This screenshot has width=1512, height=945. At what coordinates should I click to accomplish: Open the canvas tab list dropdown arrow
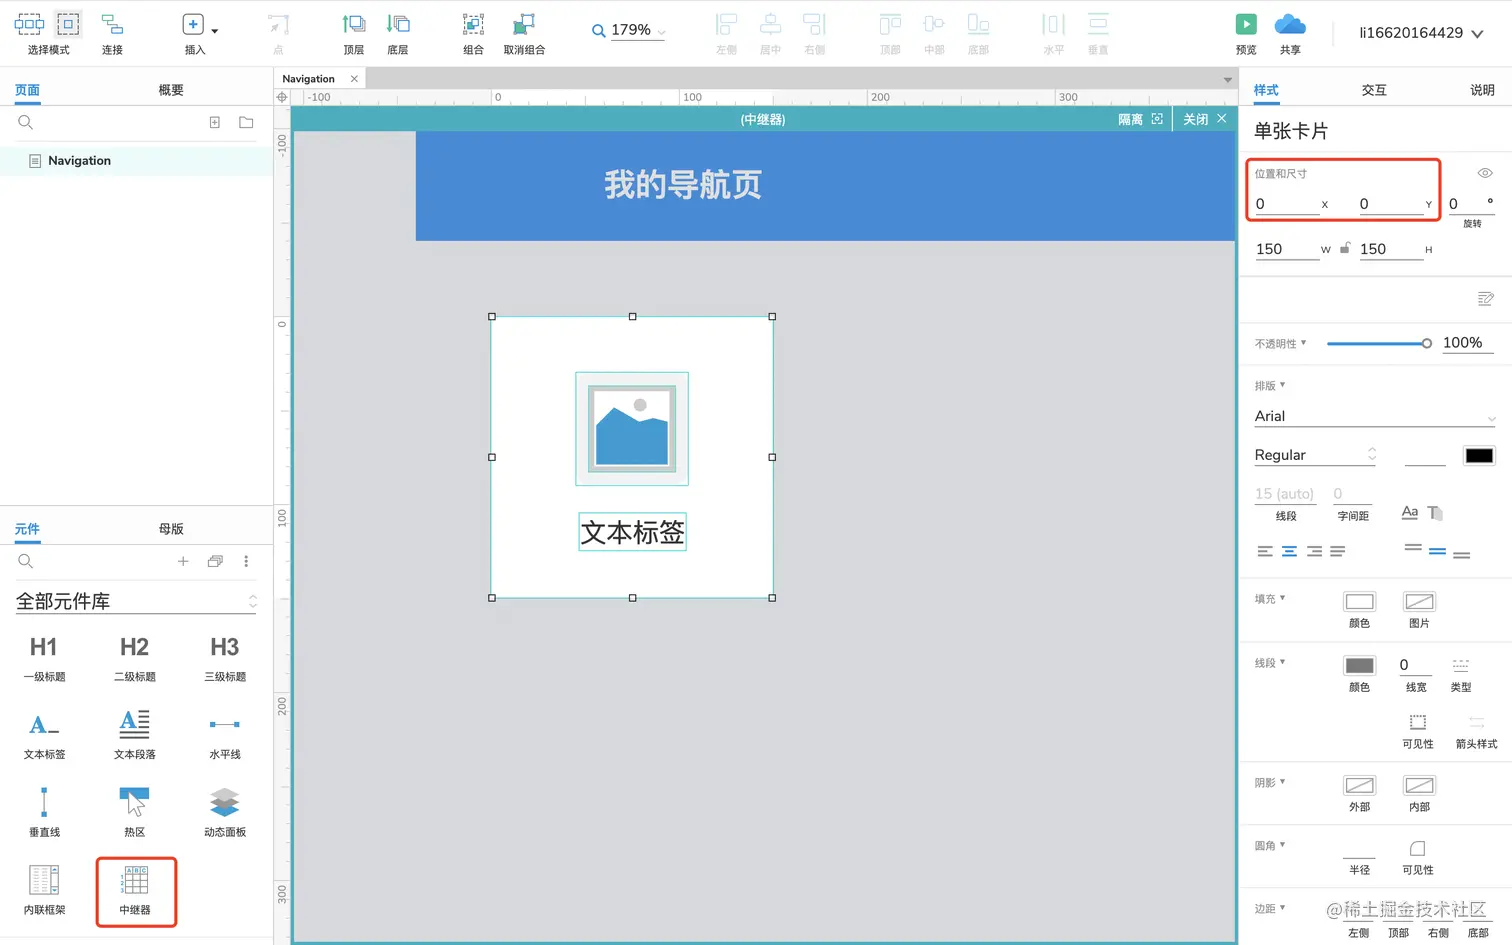click(1227, 80)
